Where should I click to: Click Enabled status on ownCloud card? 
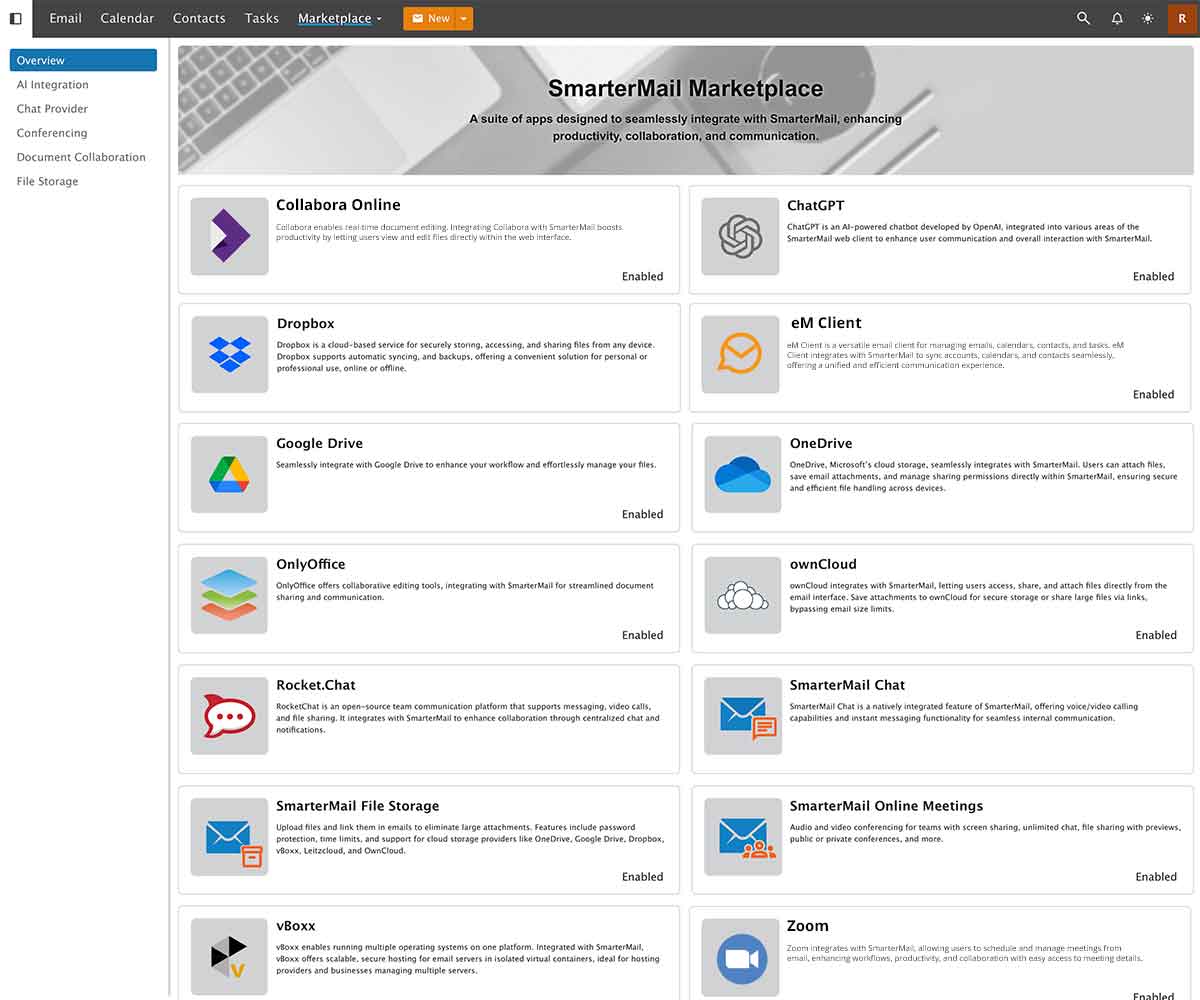tap(1157, 635)
